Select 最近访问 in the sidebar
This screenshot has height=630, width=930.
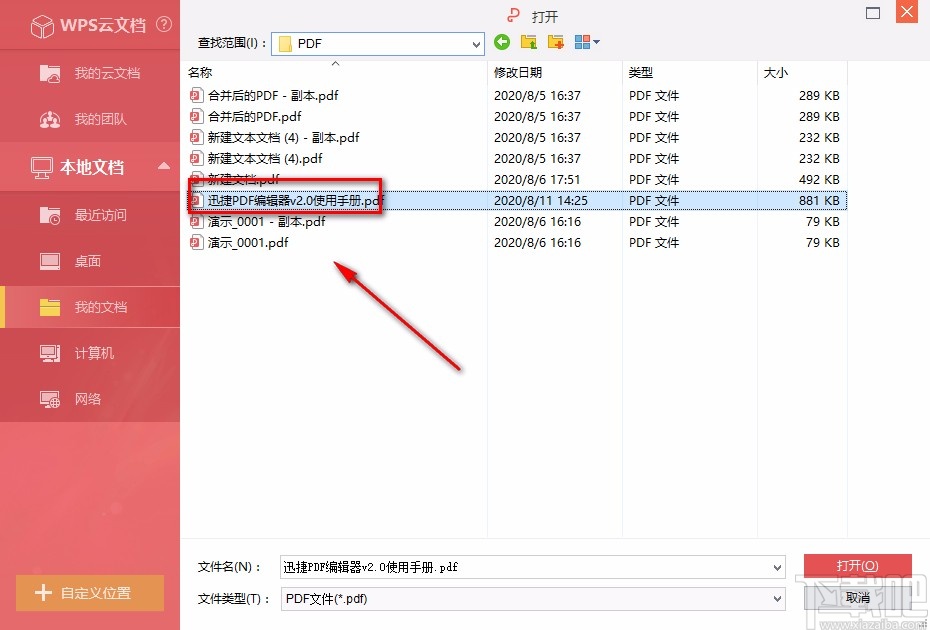coord(90,214)
